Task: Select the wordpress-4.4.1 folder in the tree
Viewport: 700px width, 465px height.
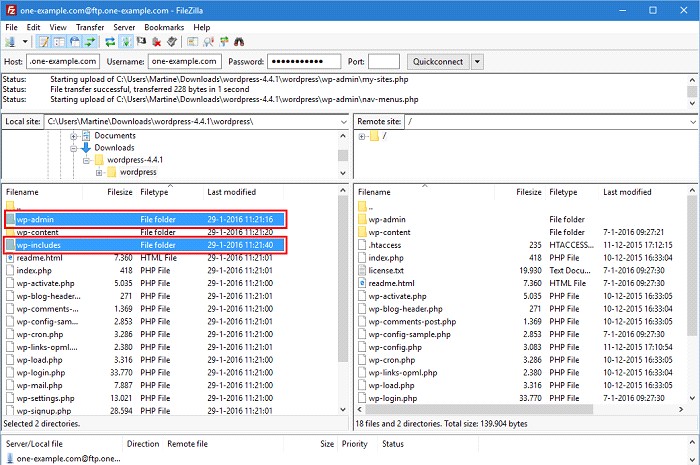Action: [x=135, y=160]
